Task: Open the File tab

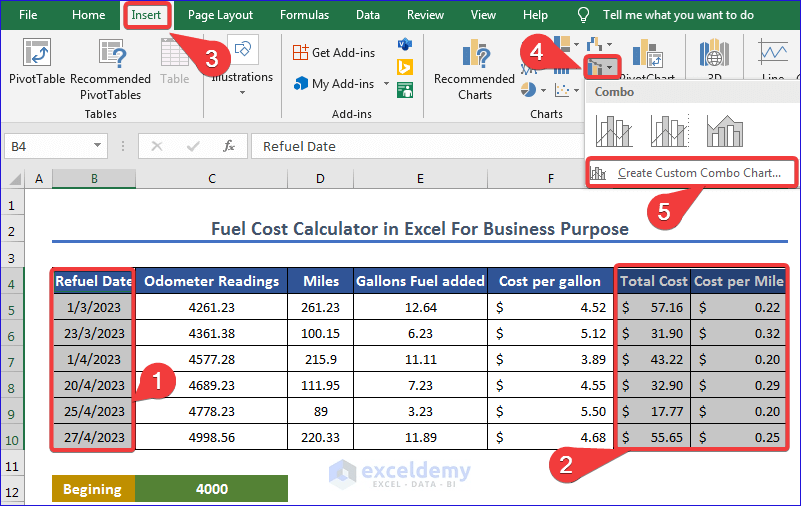Action: tap(28, 15)
